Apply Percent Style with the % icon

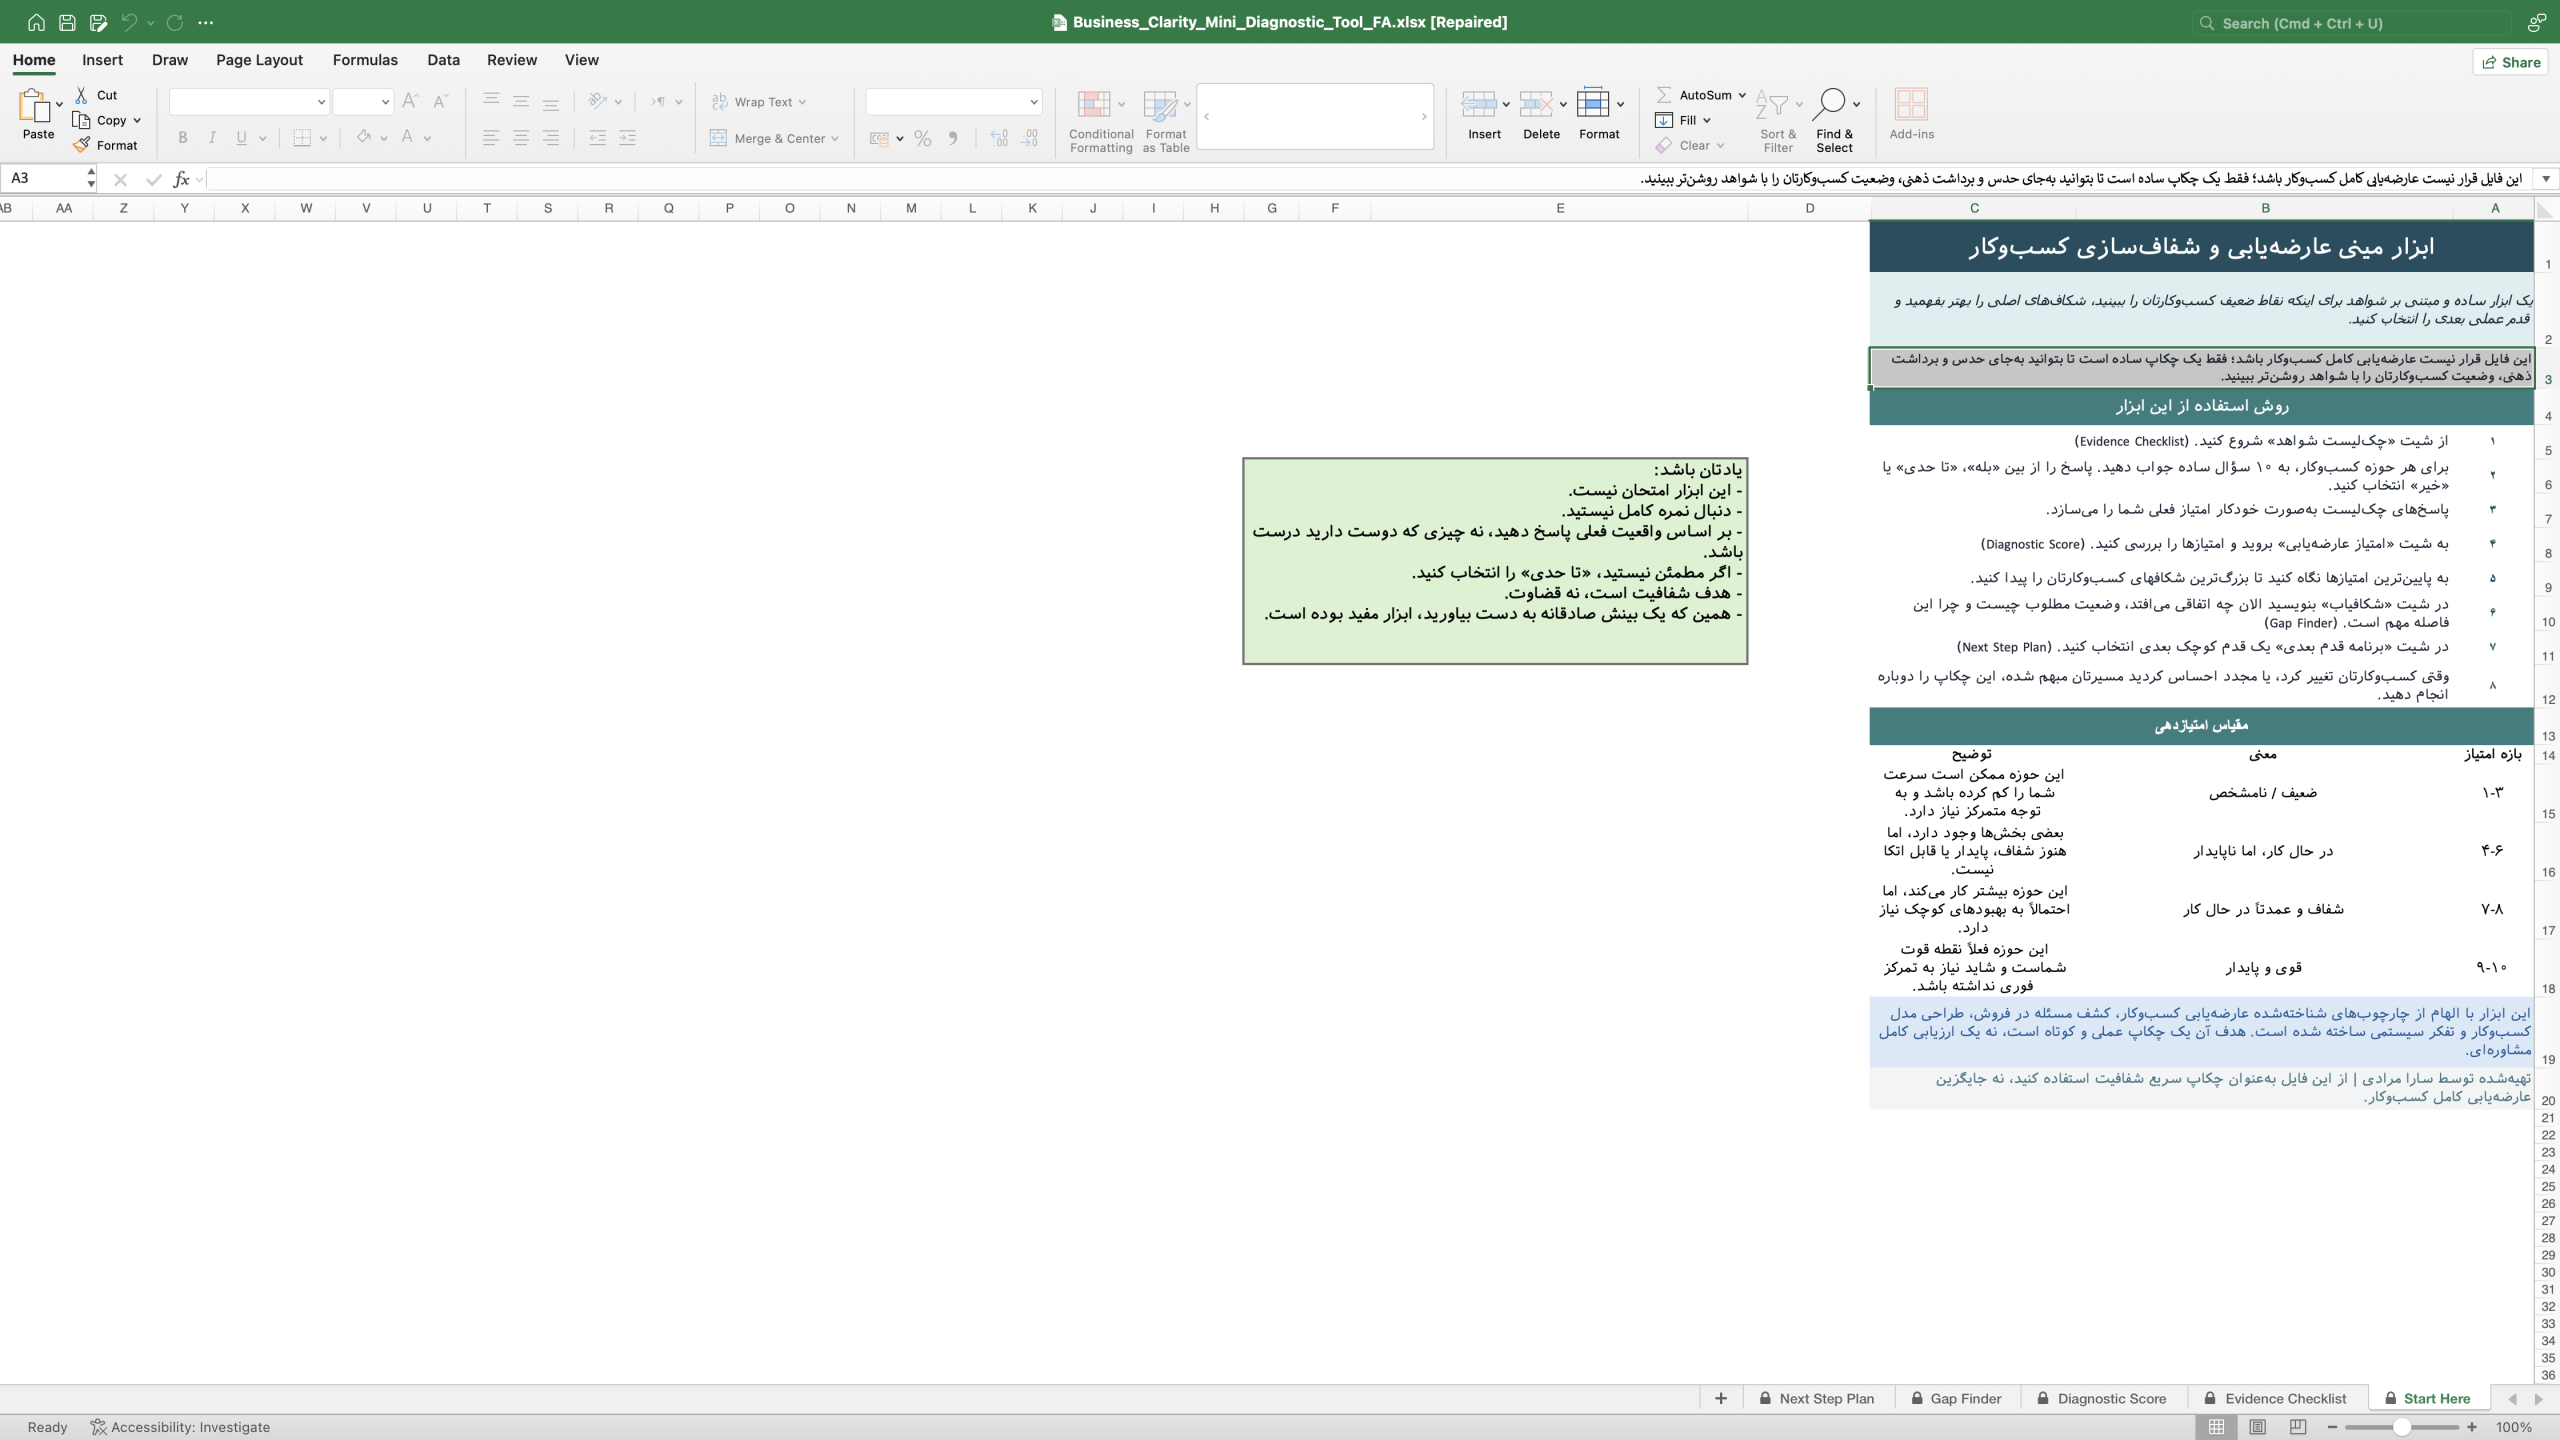tap(922, 138)
